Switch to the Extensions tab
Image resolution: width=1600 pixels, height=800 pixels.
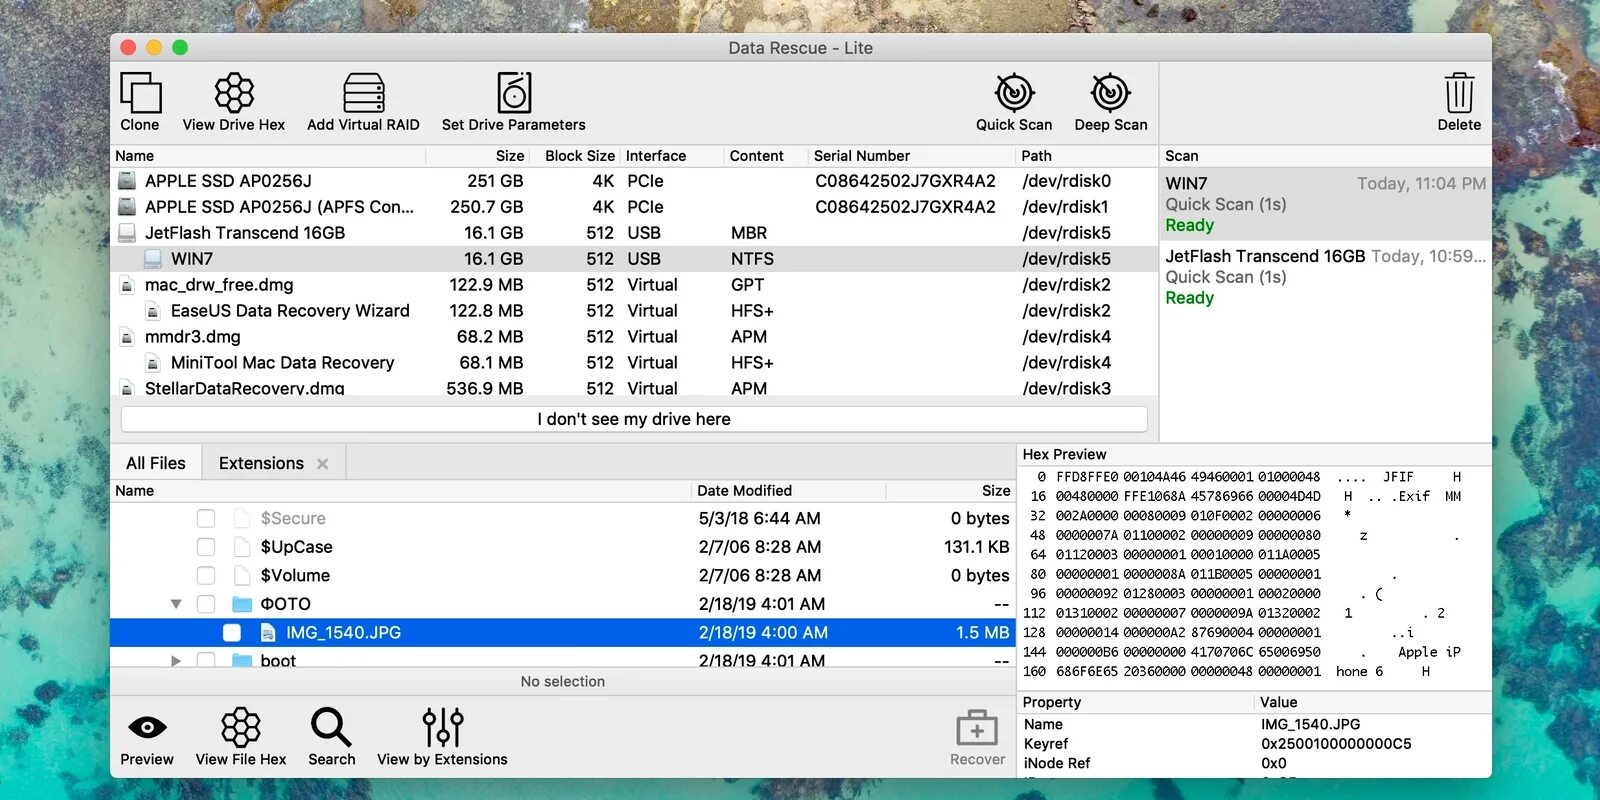point(261,463)
